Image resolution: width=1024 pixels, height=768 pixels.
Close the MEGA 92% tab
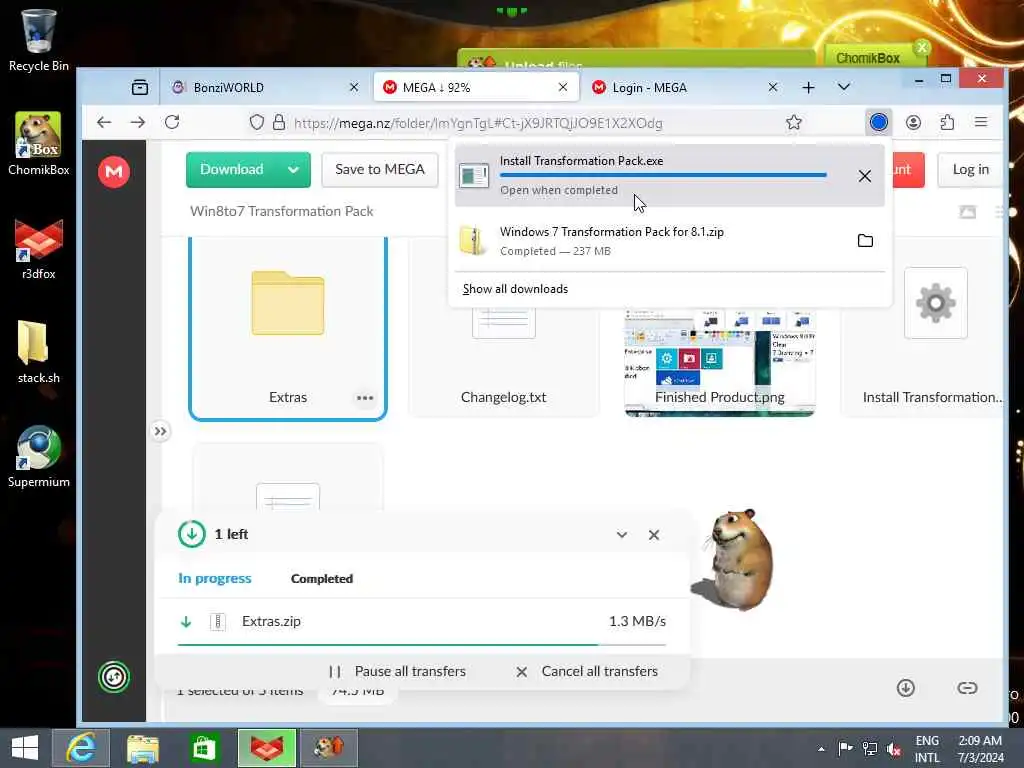click(563, 87)
